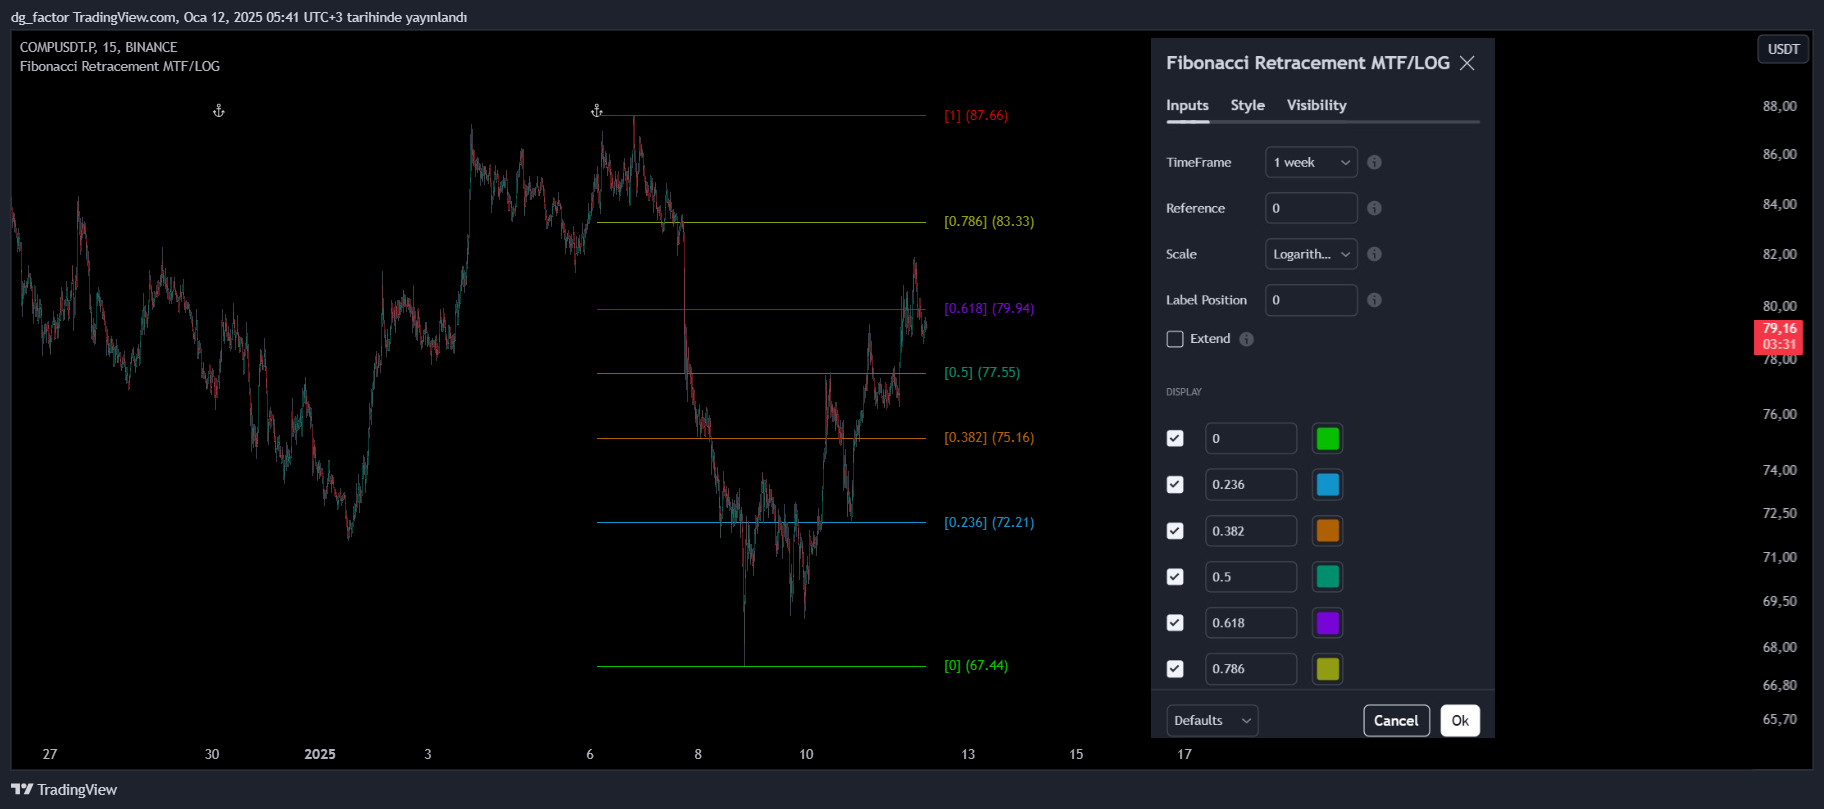Click the '88,00' price axis label

point(1779,106)
